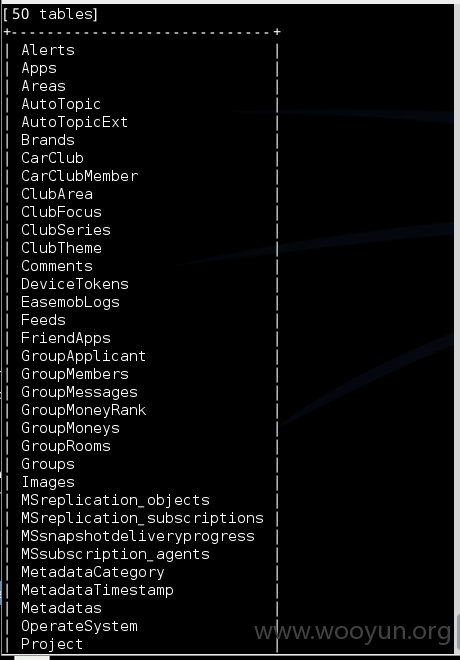Select the ClubSeries row text
This screenshot has width=460, height=660.
(x=66, y=230)
